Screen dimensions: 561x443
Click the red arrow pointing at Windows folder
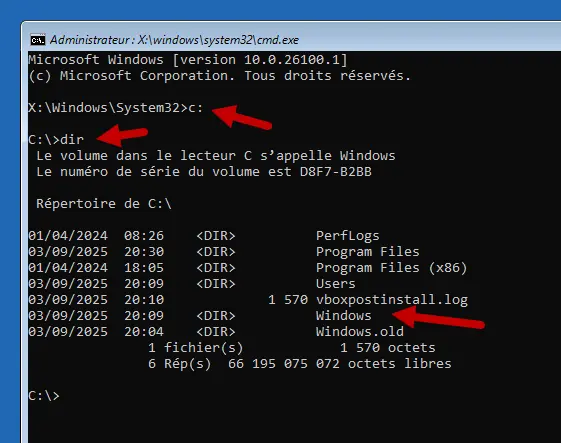[x=438, y=318]
